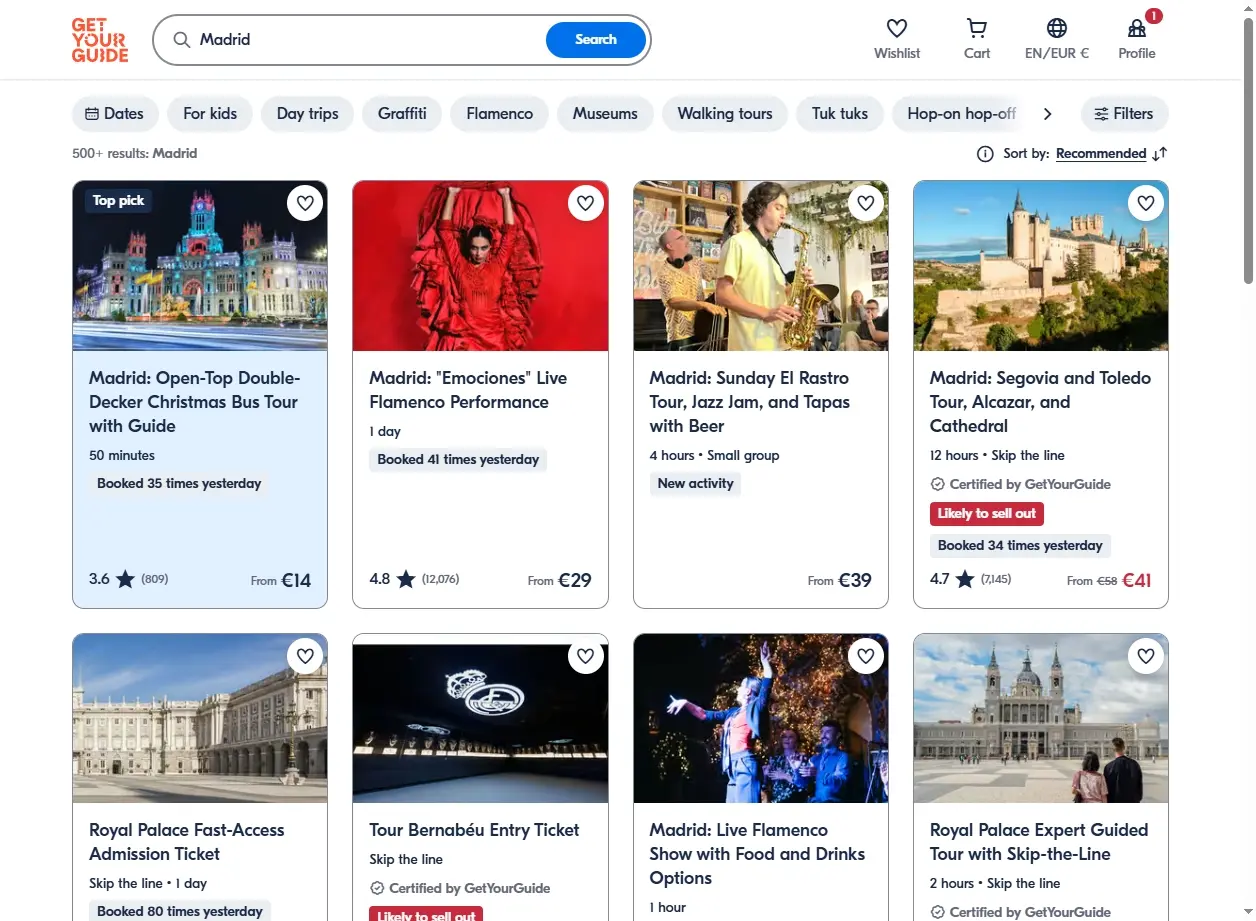This screenshot has width=1256, height=921.
Task: Click 'Booked 35 times yesterday' label
Action: 179,484
